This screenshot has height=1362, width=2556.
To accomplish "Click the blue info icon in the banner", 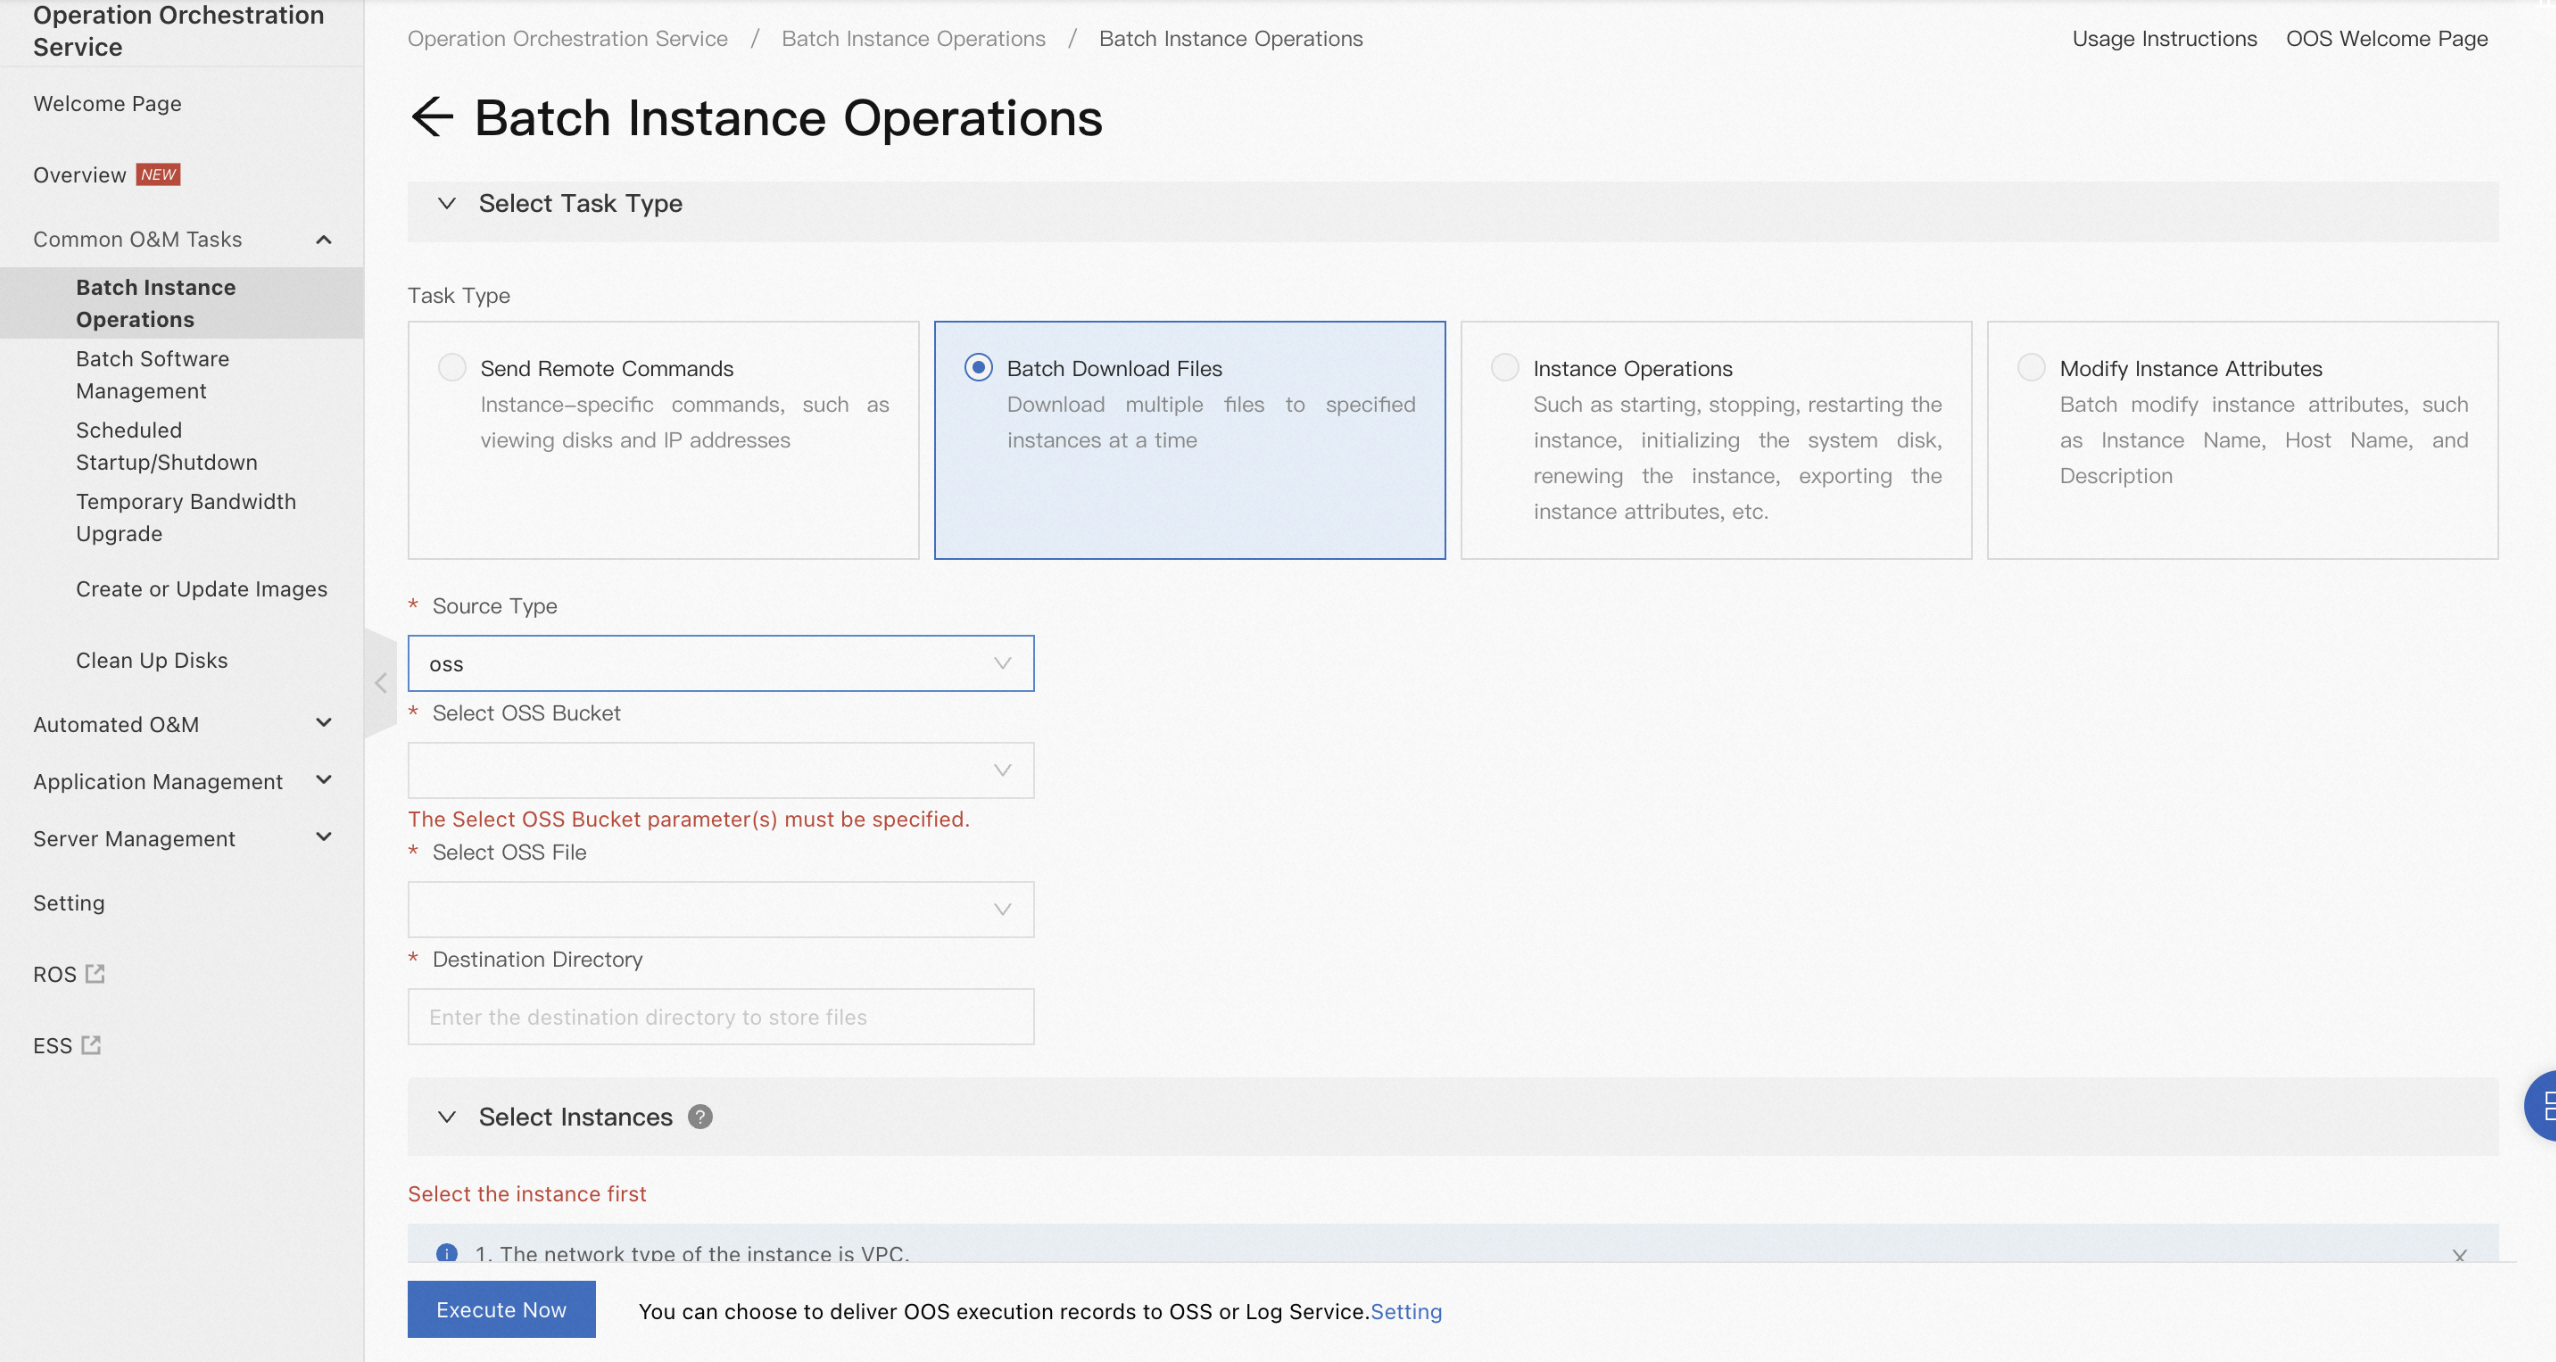I will [x=446, y=1253].
